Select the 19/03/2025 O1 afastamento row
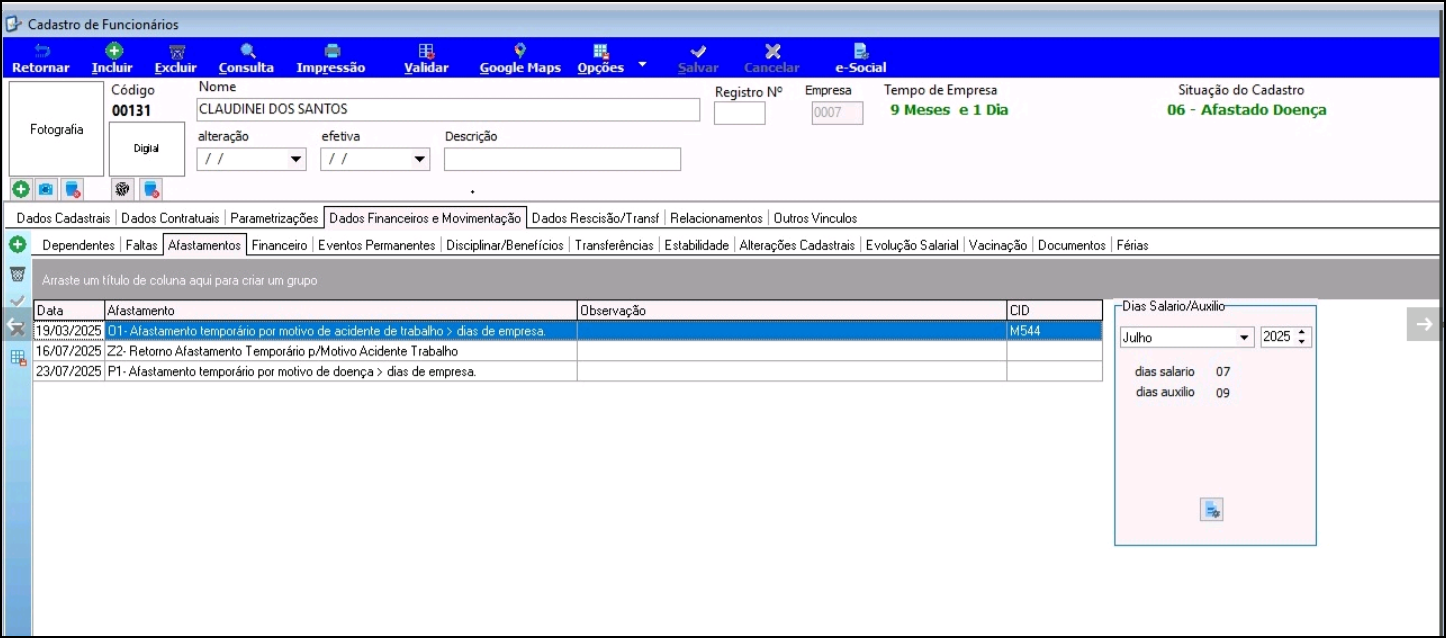The image size is (1446, 638). pos(568,331)
